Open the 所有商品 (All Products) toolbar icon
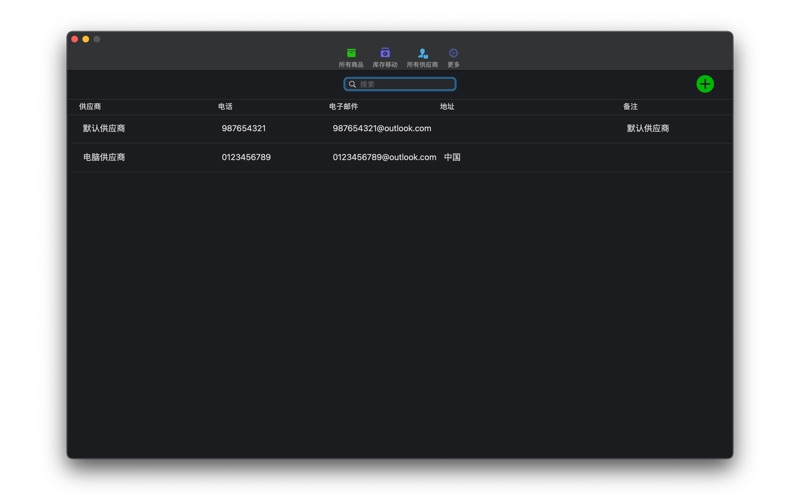The height and width of the screenshot is (500, 800). (351, 56)
